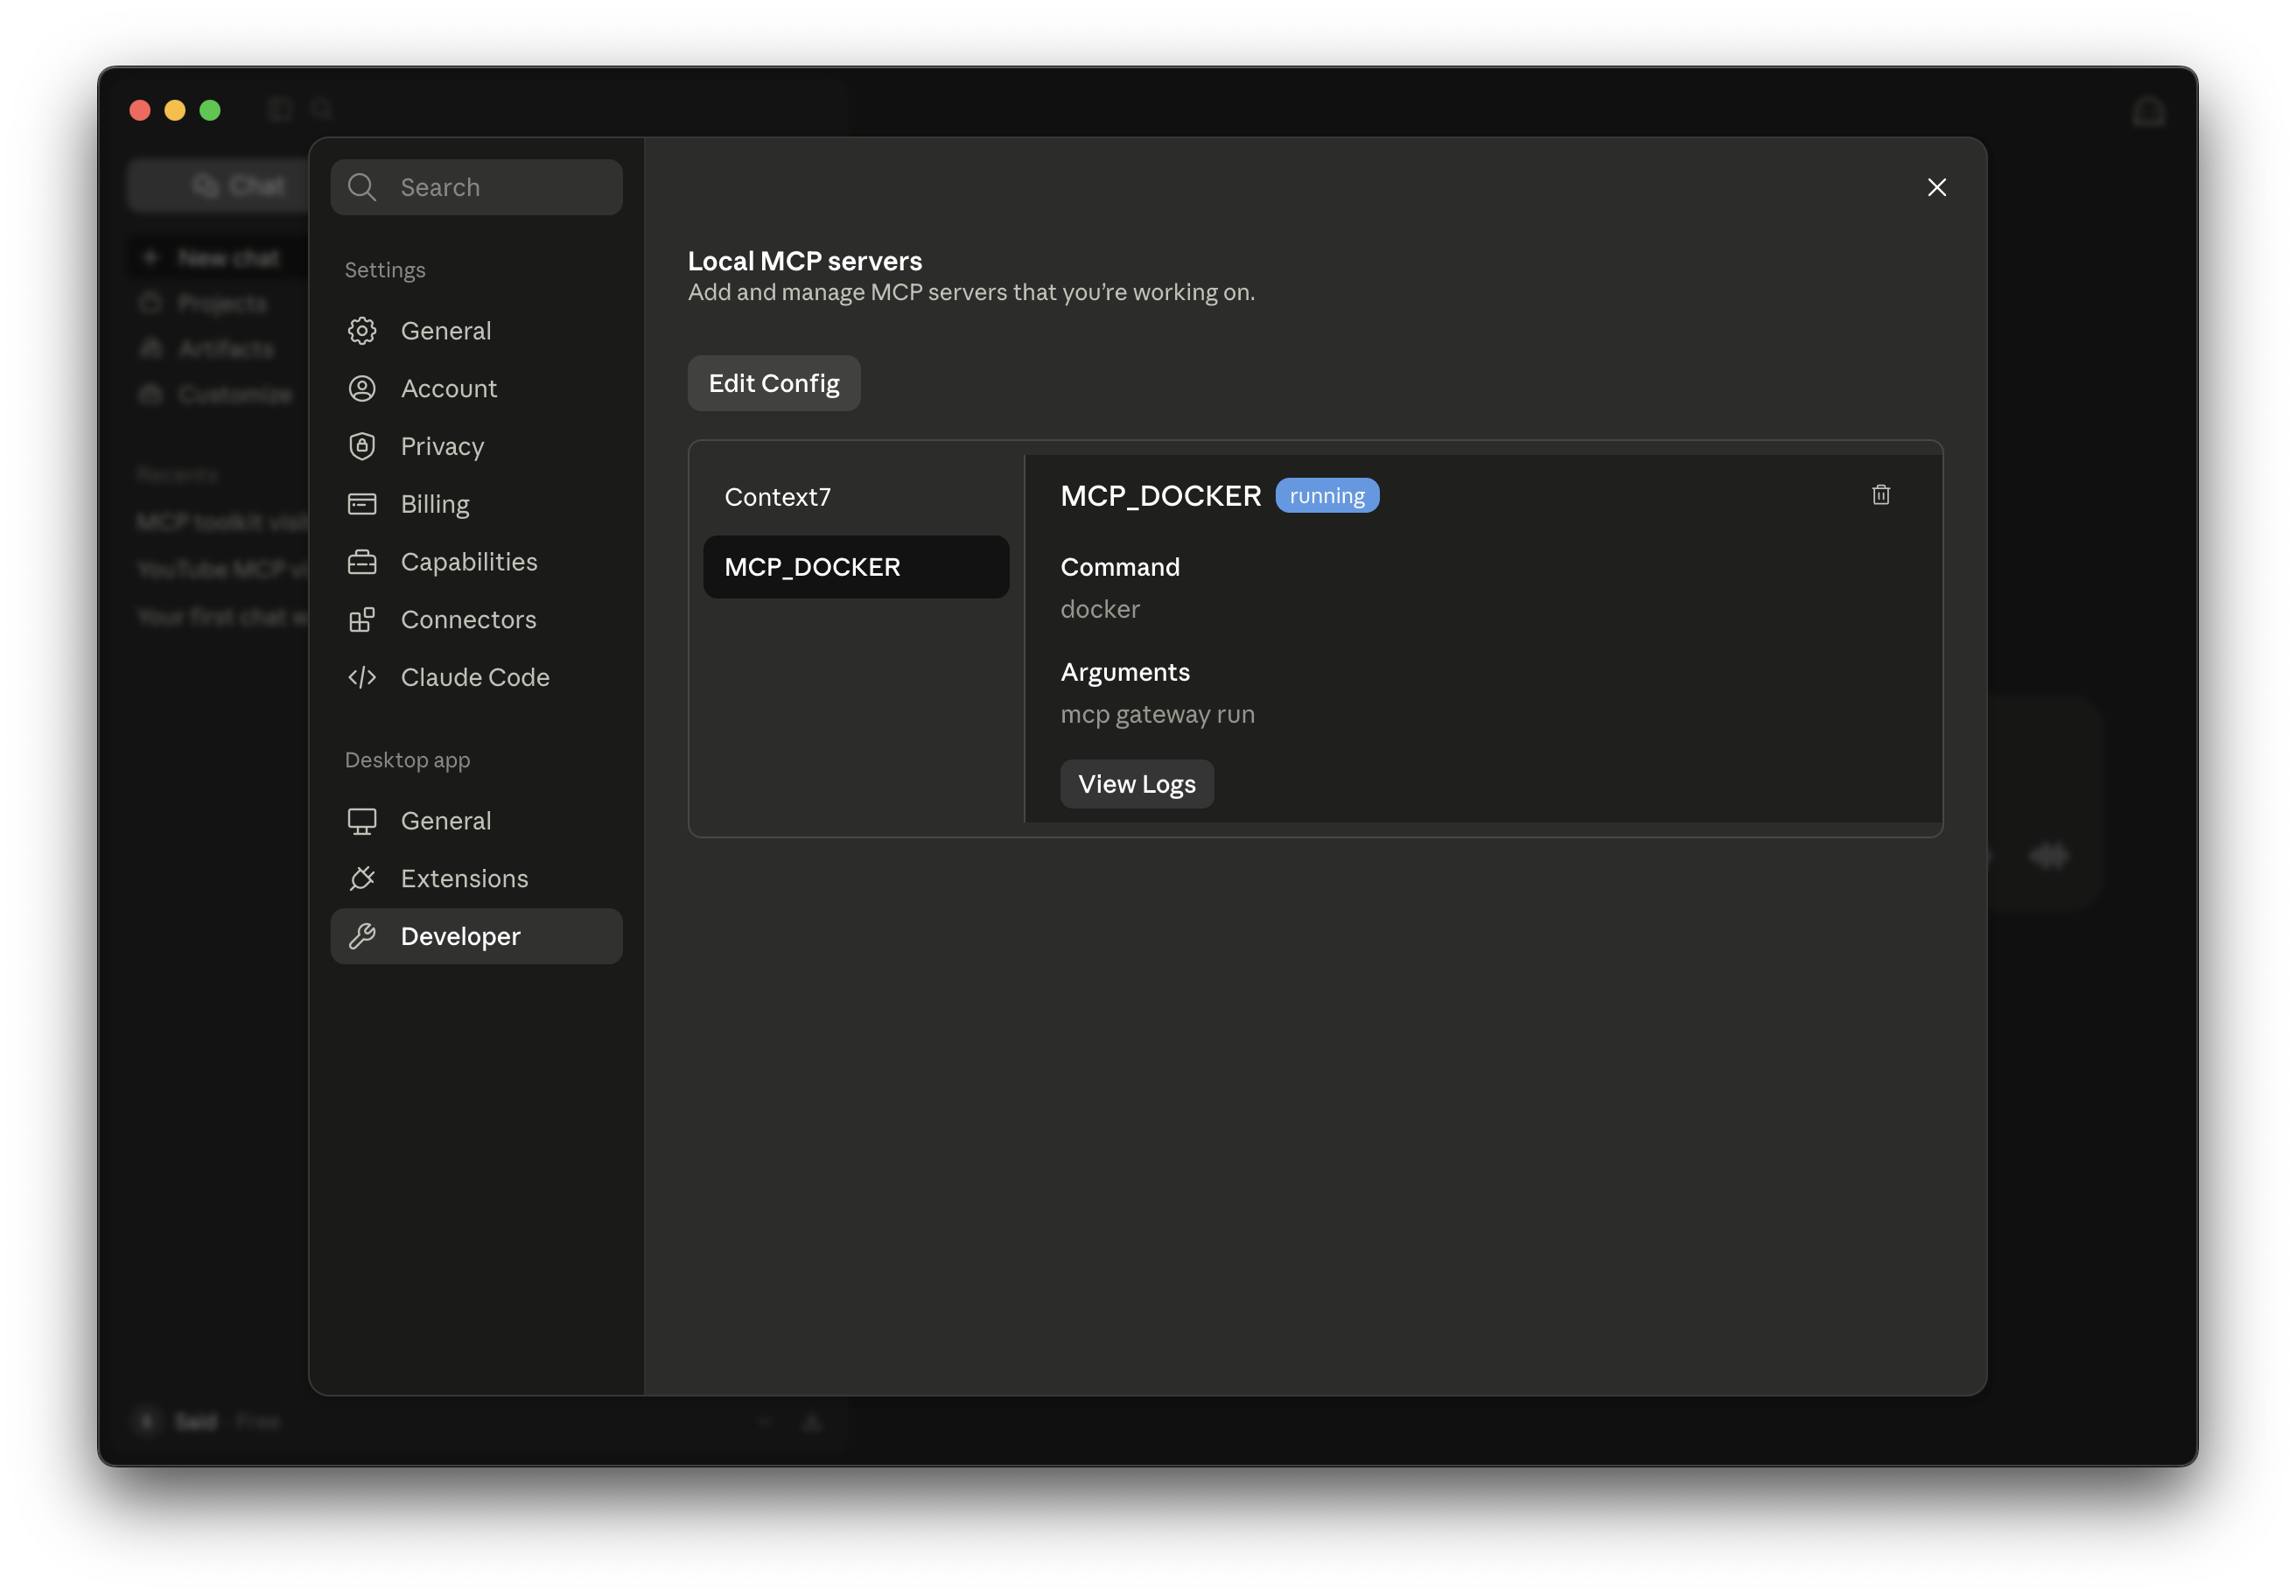2296x1596 pixels.
Task: Open Account settings
Action: pos(476,388)
